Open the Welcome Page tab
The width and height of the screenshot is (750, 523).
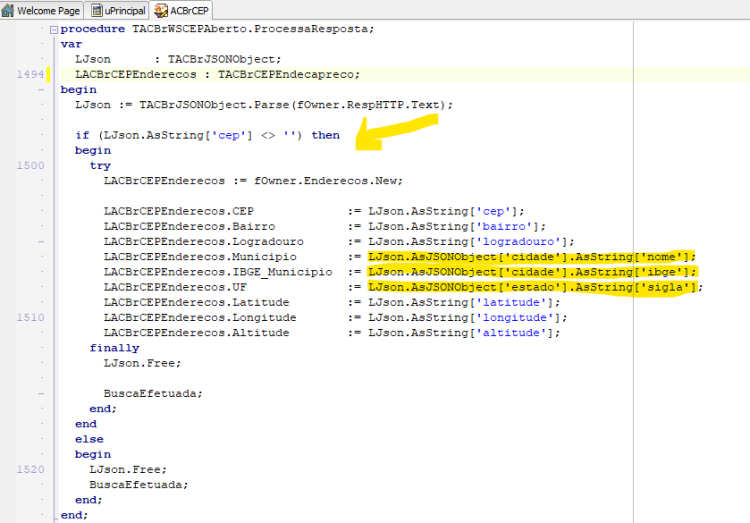point(42,10)
